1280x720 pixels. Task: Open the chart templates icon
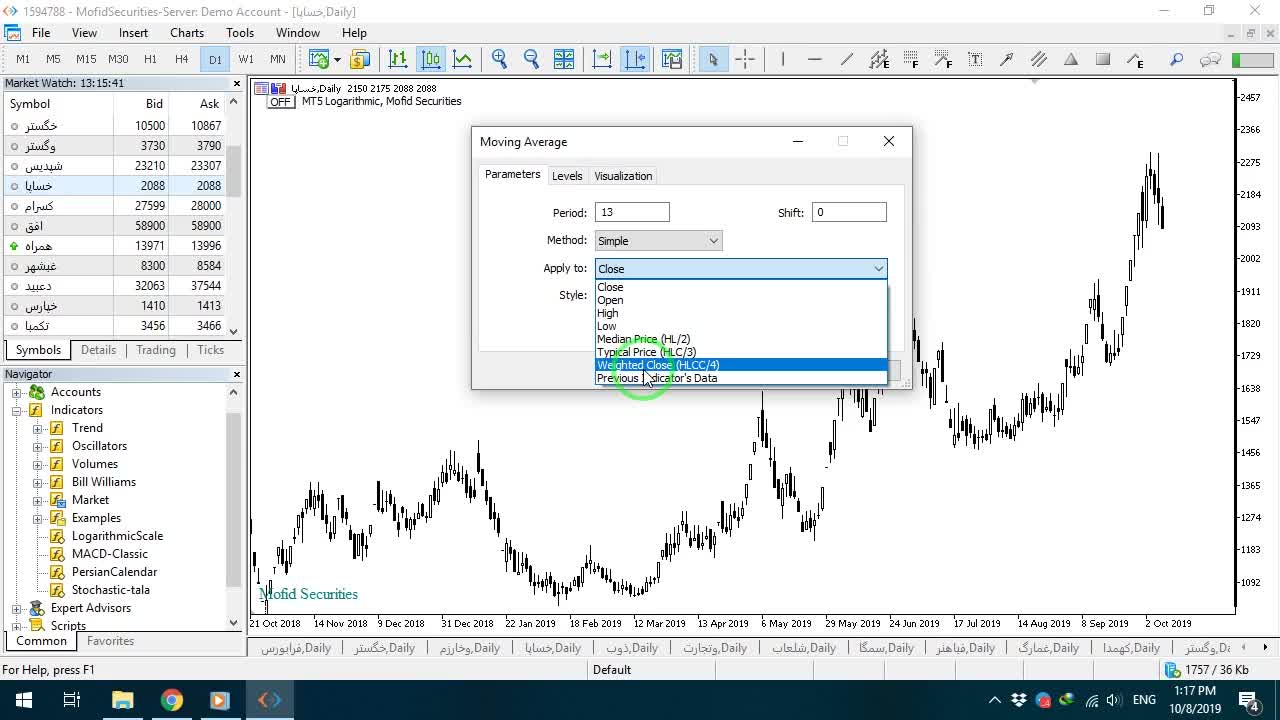[671, 59]
